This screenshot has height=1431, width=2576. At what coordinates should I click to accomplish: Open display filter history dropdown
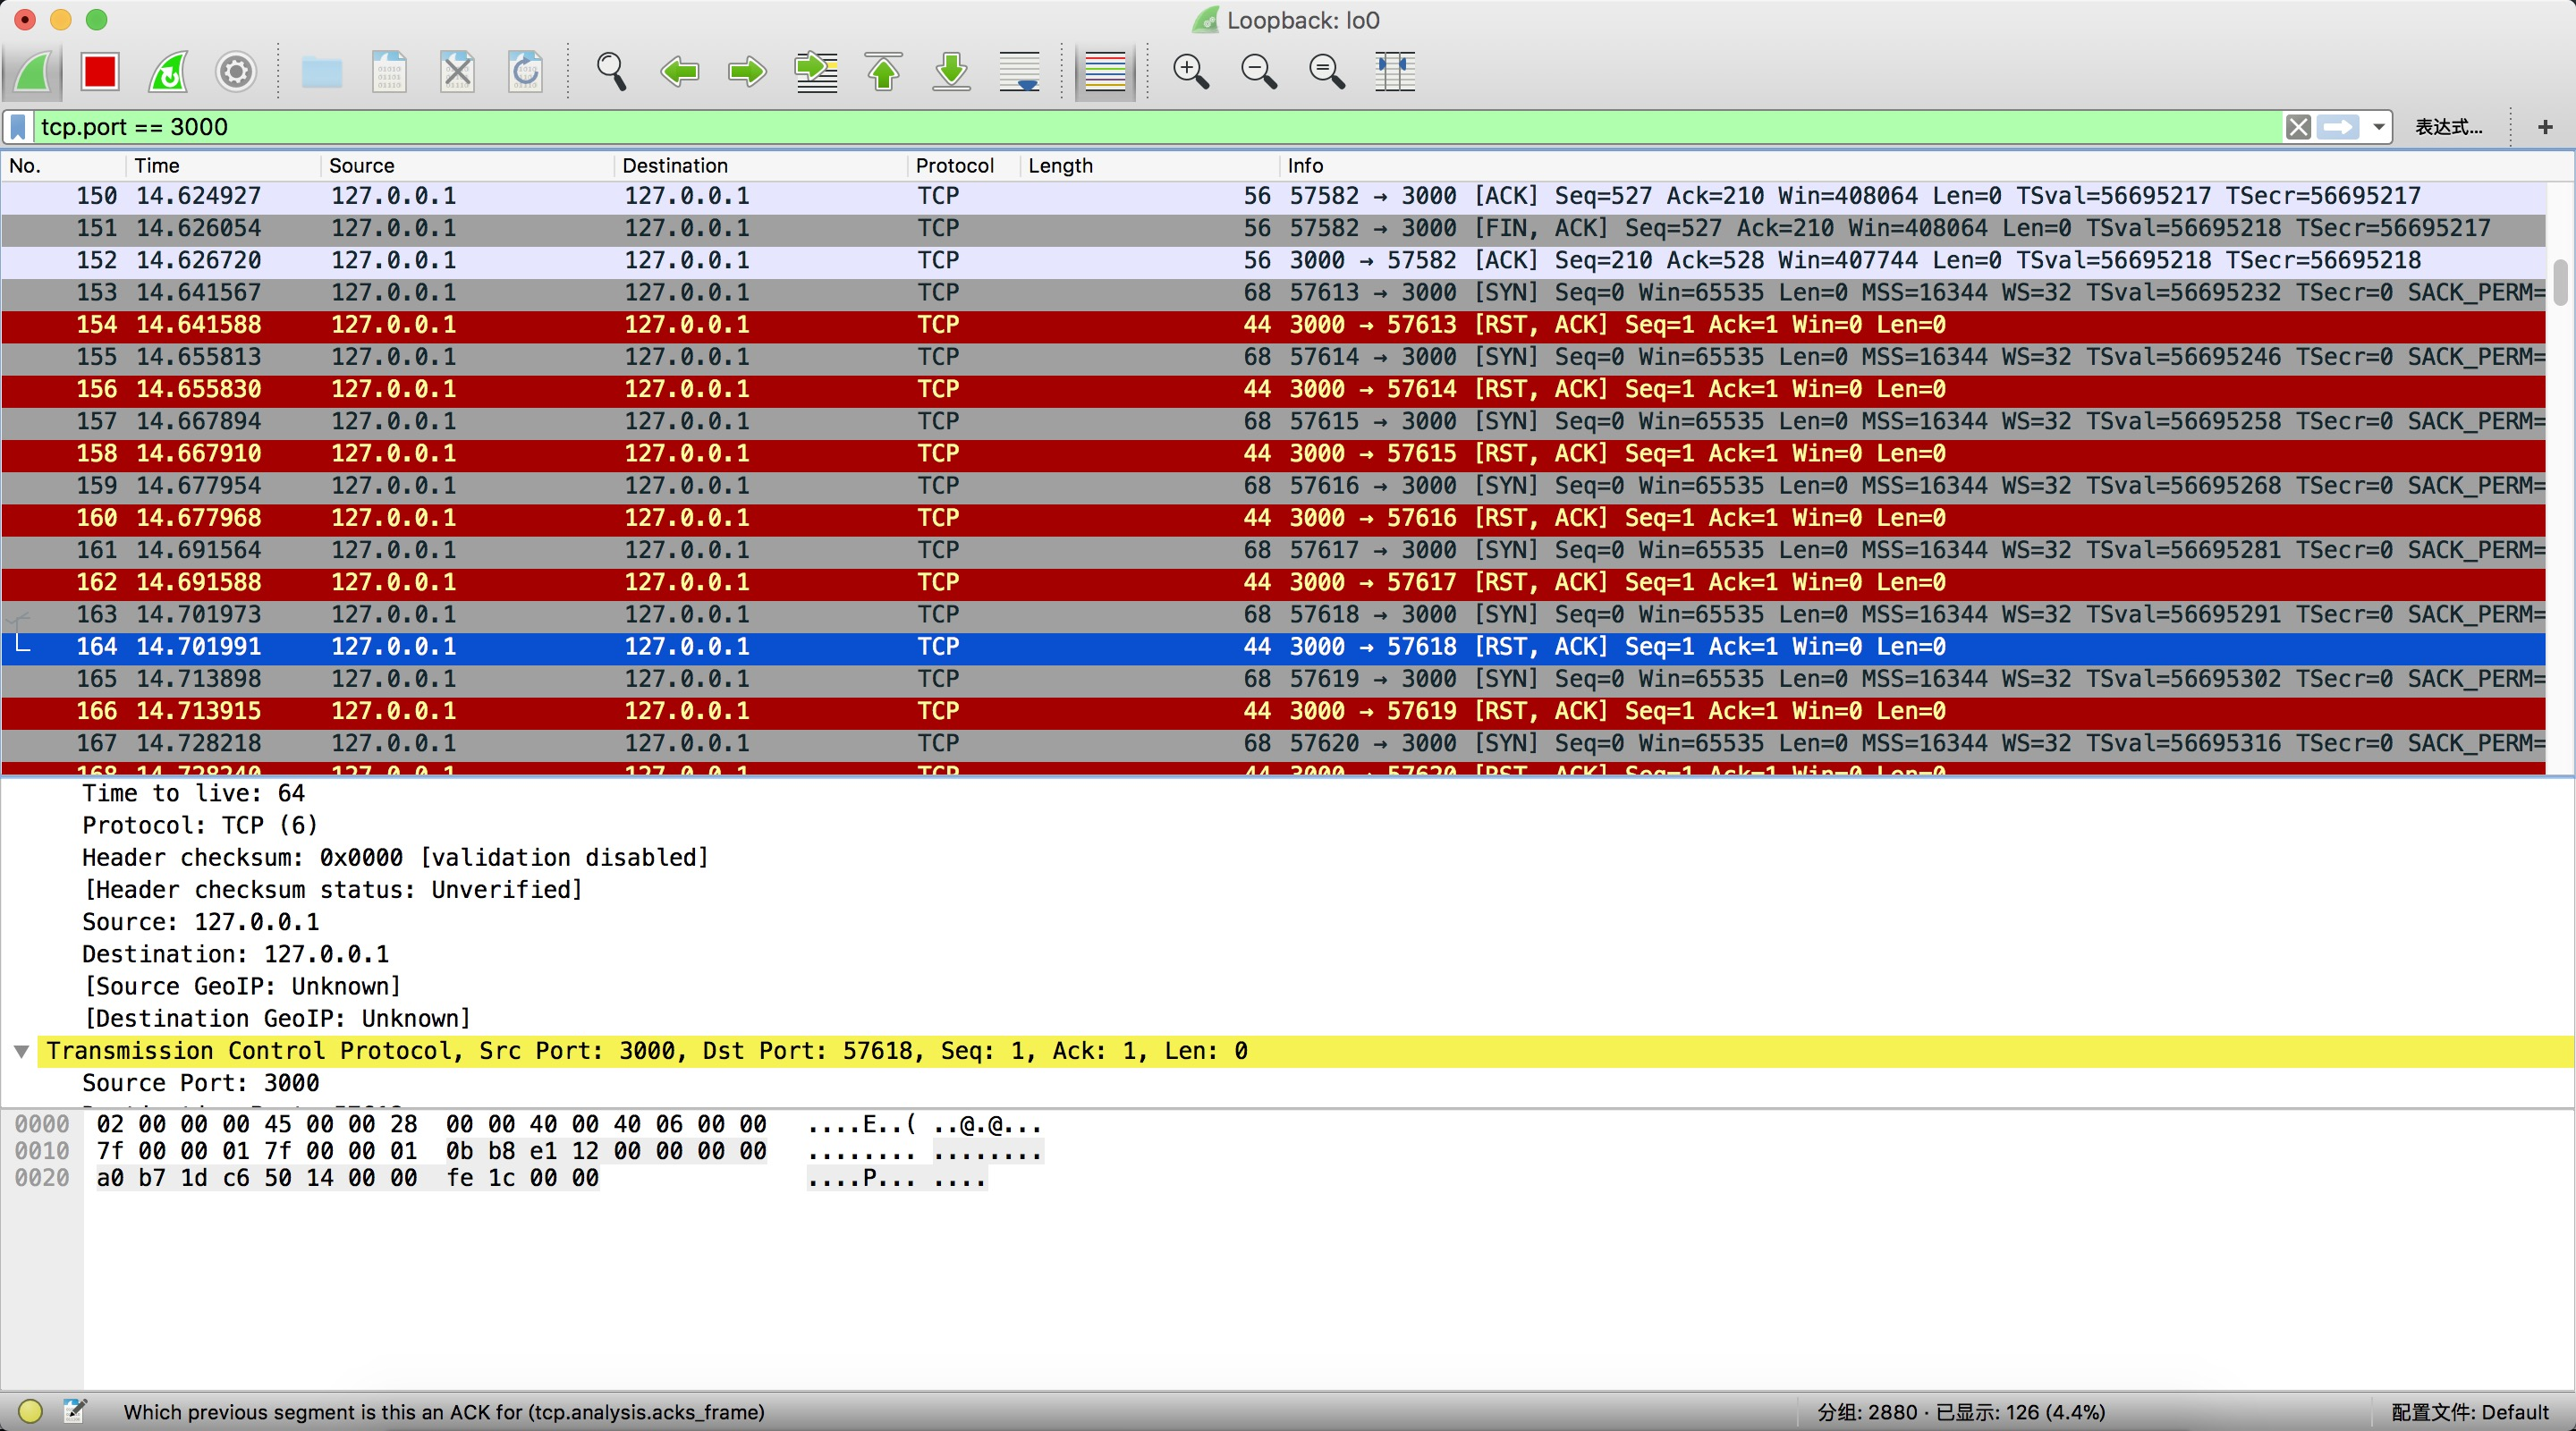click(x=2379, y=127)
